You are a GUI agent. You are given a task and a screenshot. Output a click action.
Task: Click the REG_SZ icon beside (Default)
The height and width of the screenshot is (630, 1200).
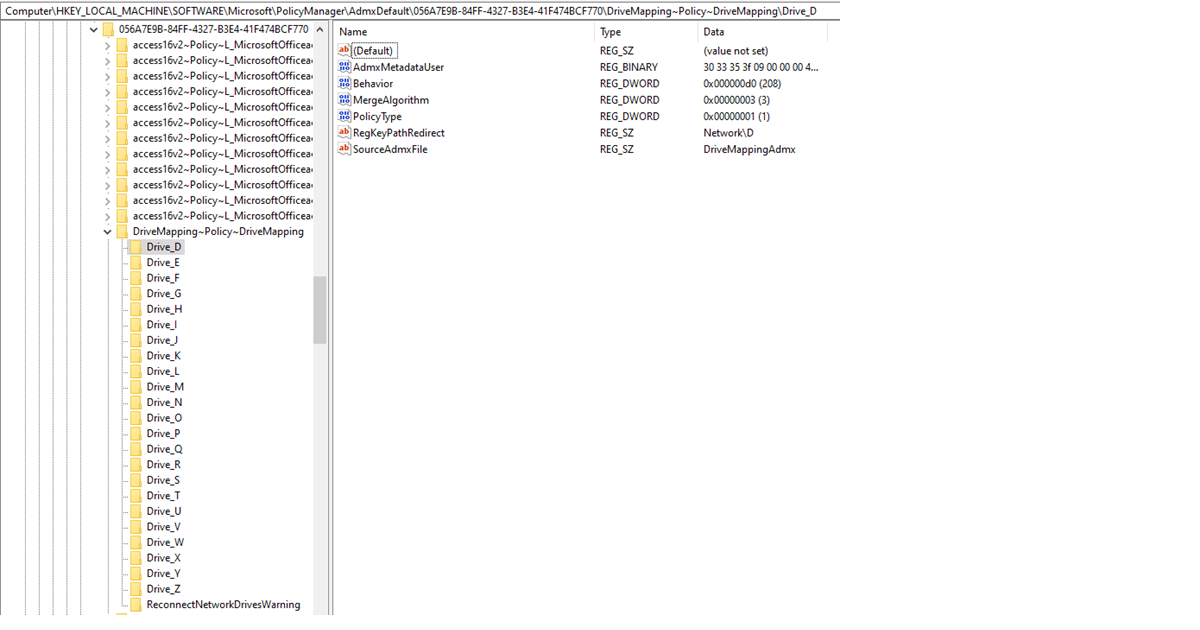(345, 50)
